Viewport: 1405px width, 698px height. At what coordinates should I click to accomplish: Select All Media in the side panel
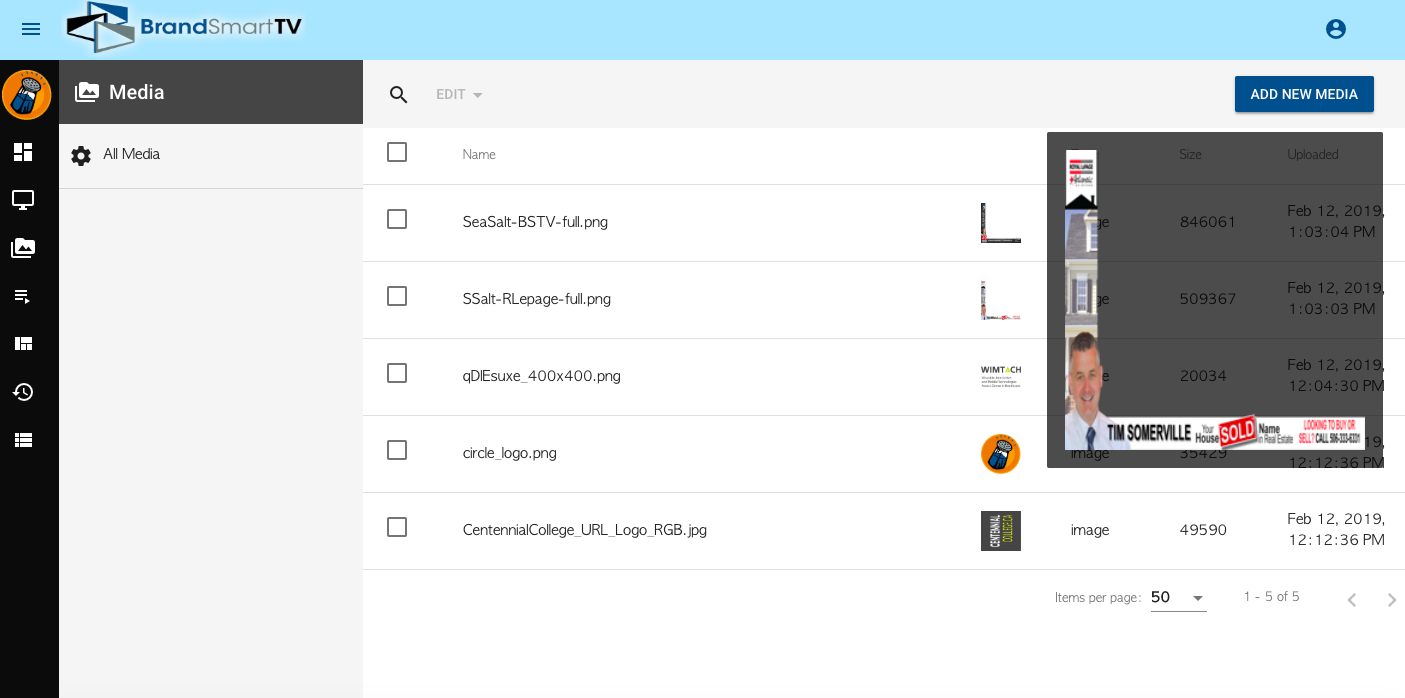tap(131, 155)
